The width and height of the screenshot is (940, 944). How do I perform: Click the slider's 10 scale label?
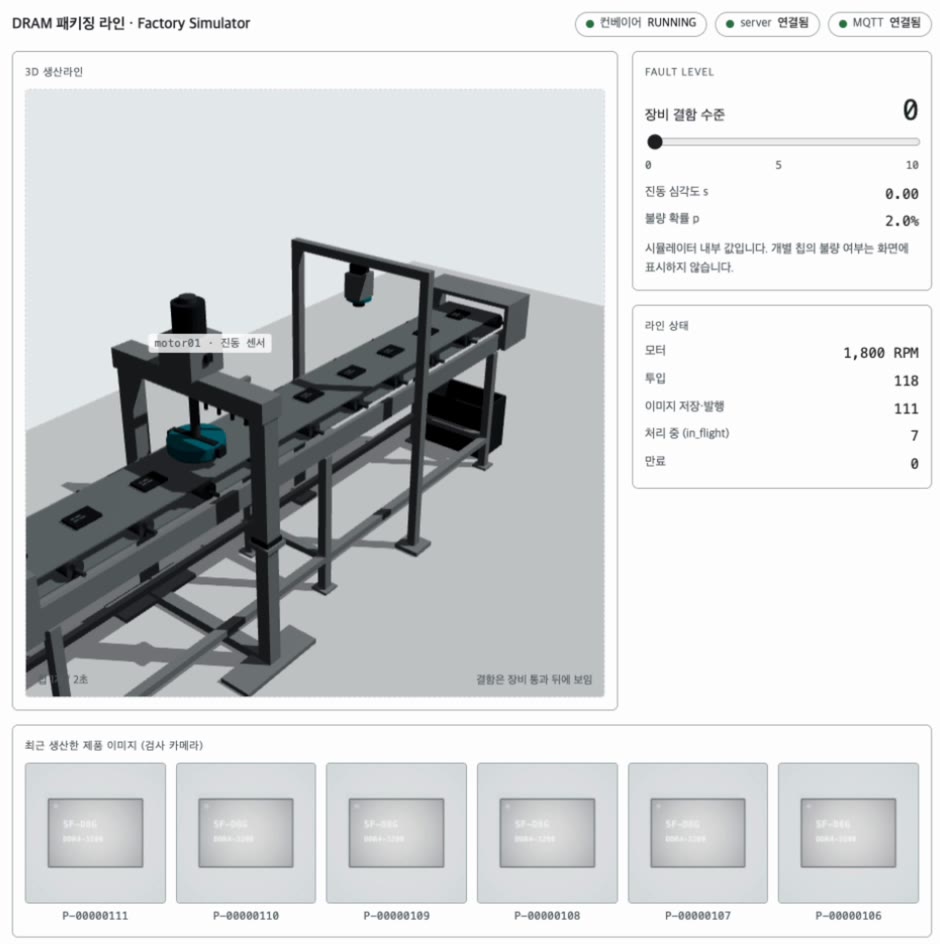coord(912,165)
